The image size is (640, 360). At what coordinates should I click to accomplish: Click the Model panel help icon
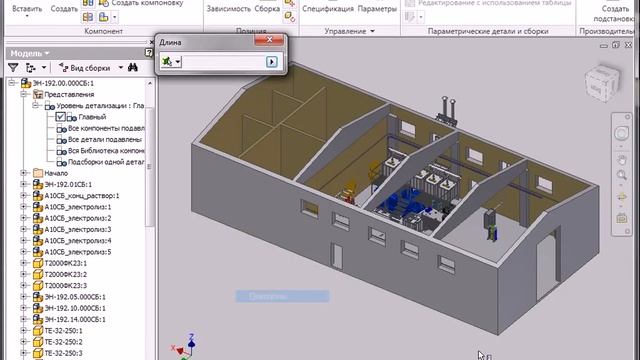[x=149, y=53]
